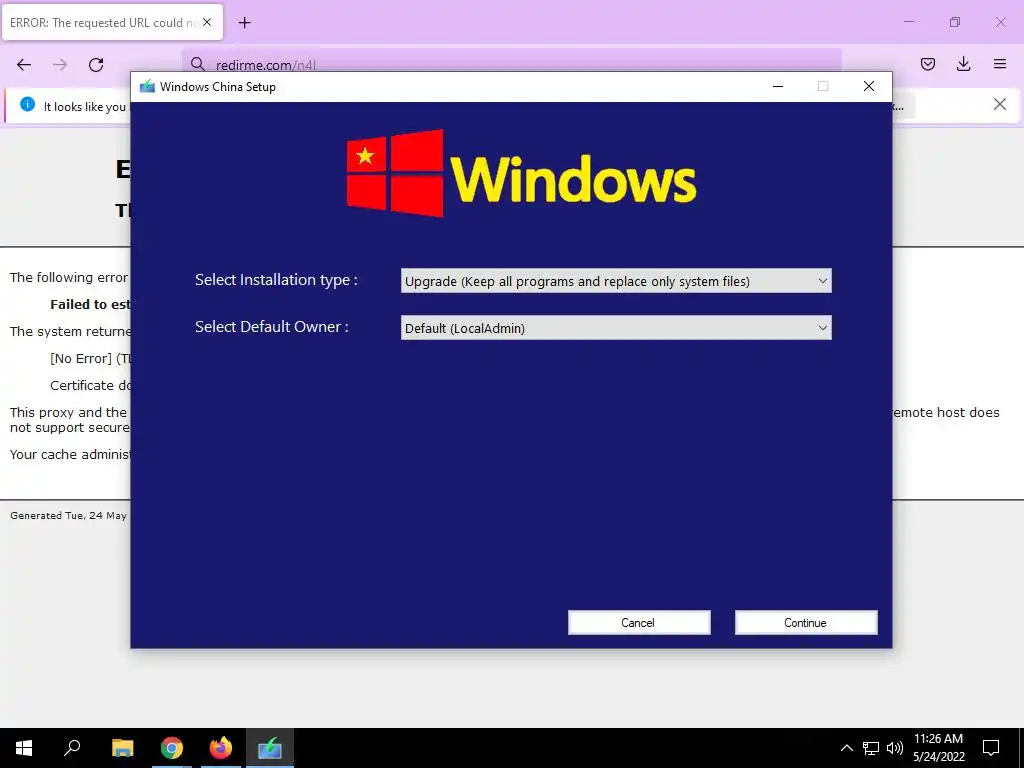Cancel the Windows China Setup
1024x768 pixels.
click(639, 622)
